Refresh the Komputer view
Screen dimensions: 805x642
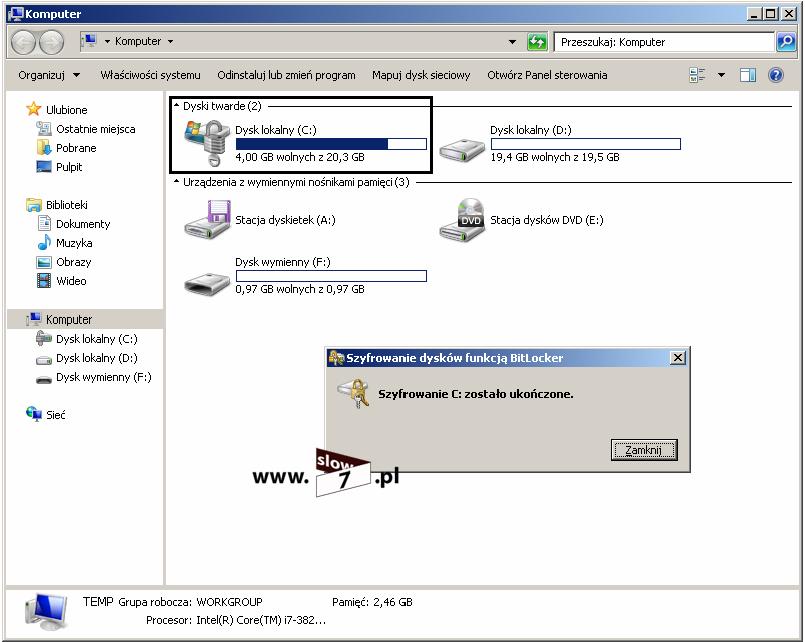point(537,42)
